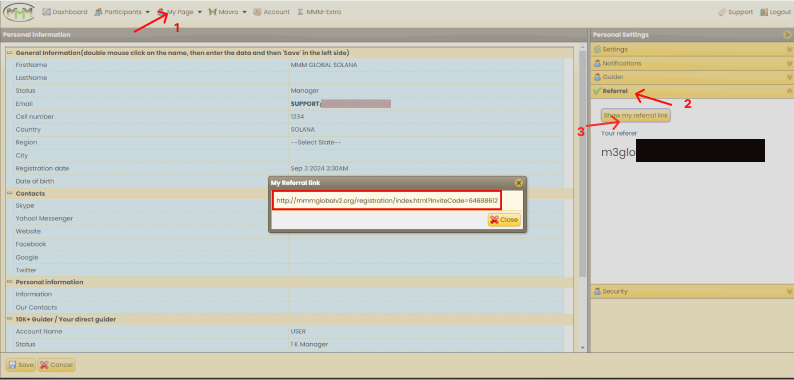This screenshot has height=380, width=794.
Task: Expand the Mavro dropdown arrow
Action: [244, 12]
